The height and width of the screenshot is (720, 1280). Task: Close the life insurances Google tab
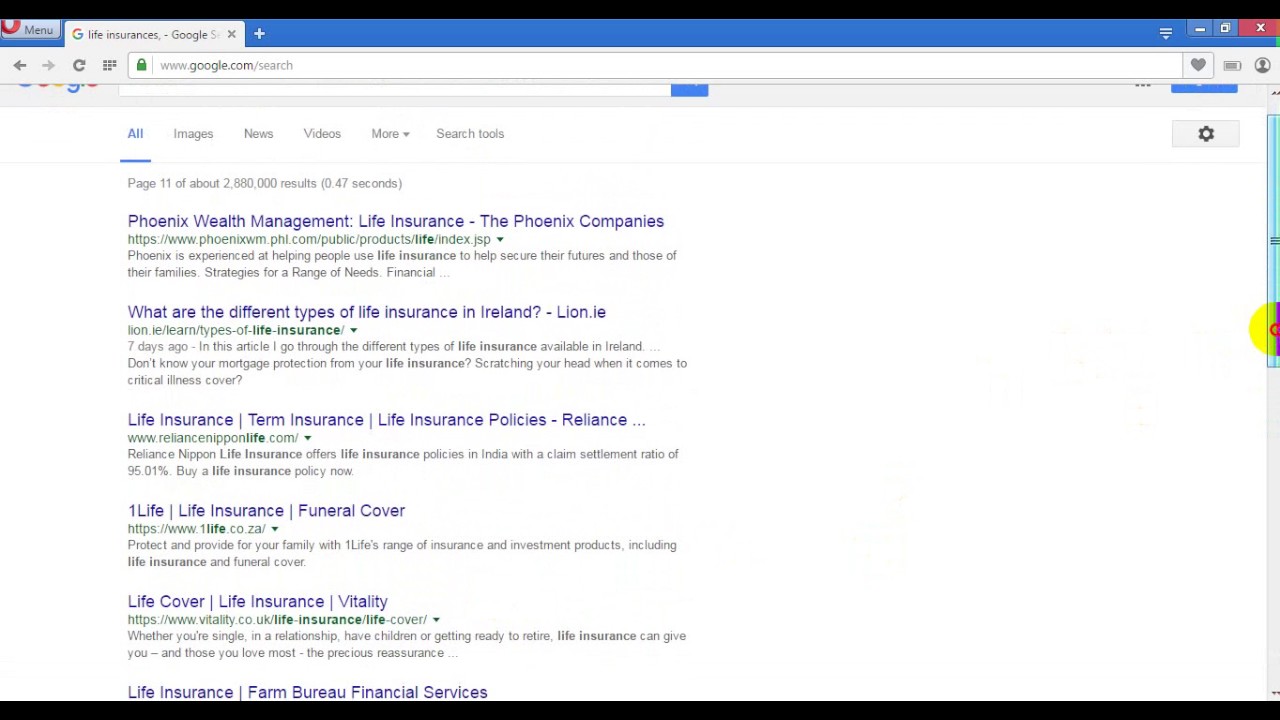pyautogui.click(x=231, y=34)
